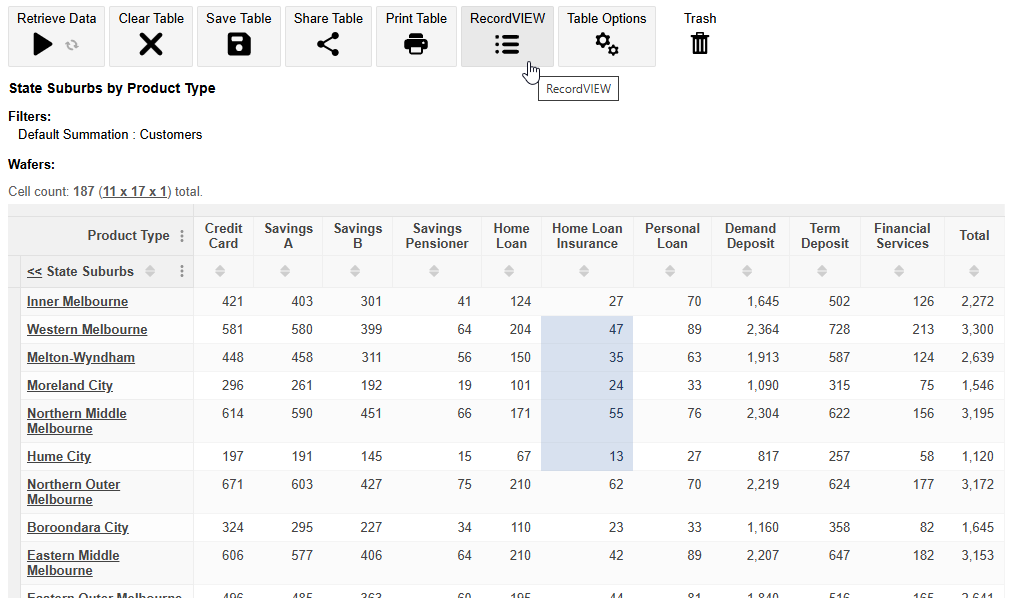Open Share Table via the share icon

[327, 43]
